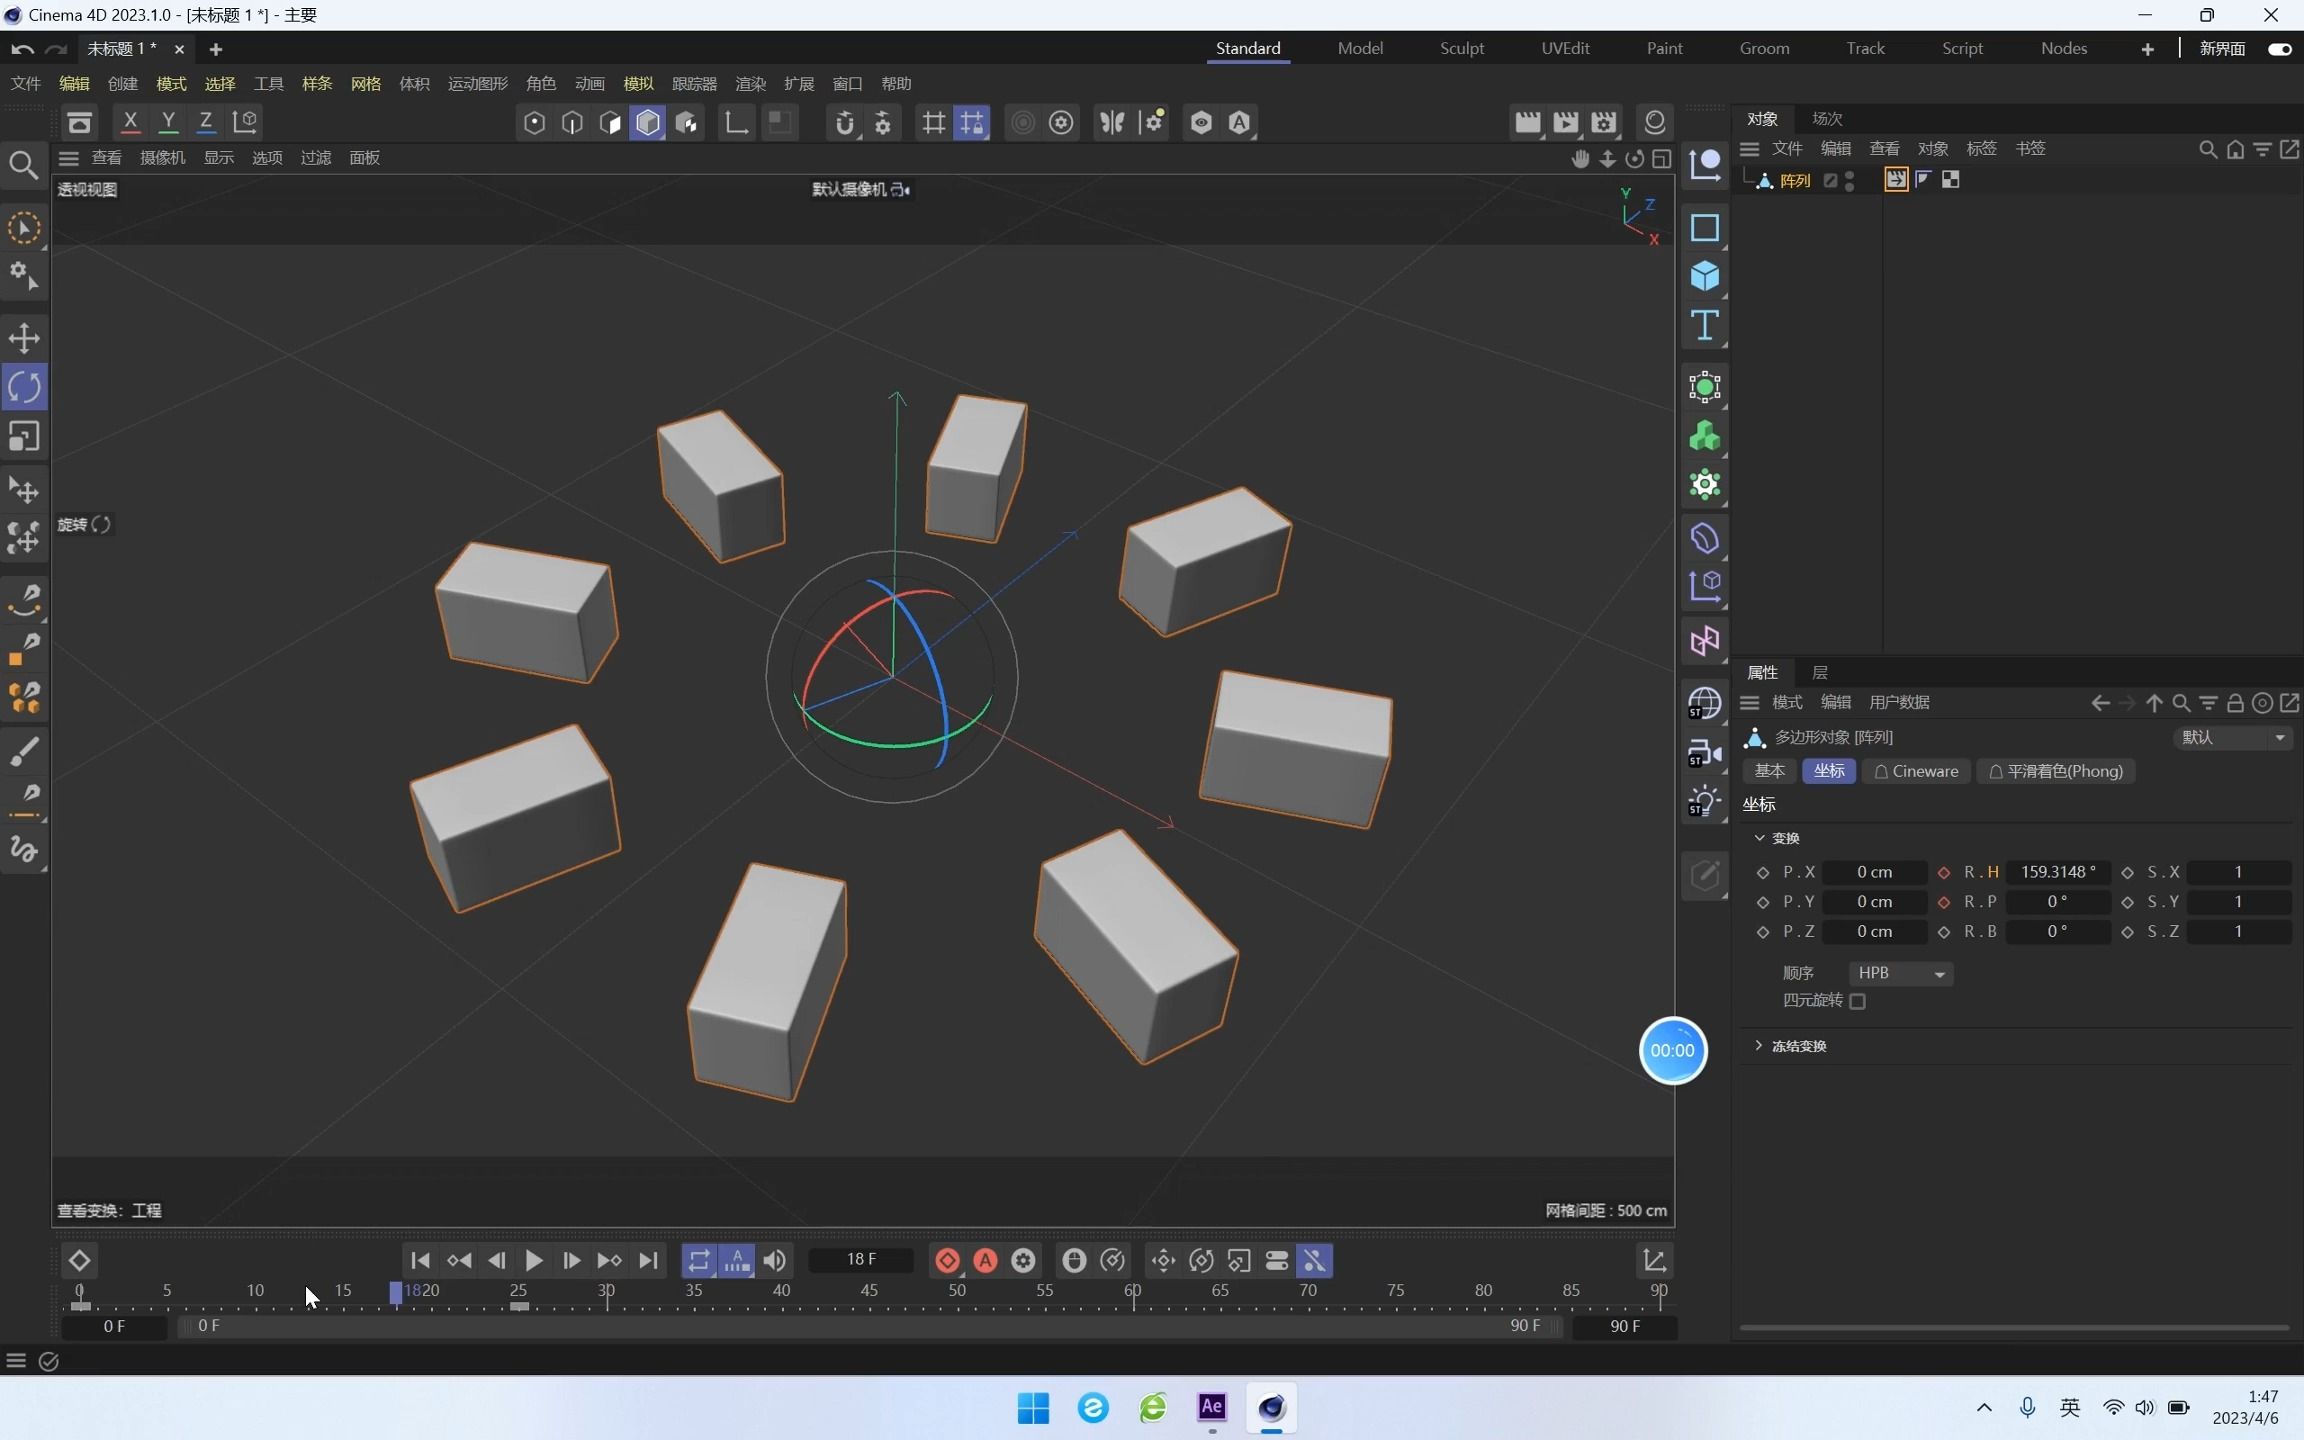Viewport: 2304px width, 1440px height.
Task: Toggle the X axis lock
Action: tap(130, 122)
